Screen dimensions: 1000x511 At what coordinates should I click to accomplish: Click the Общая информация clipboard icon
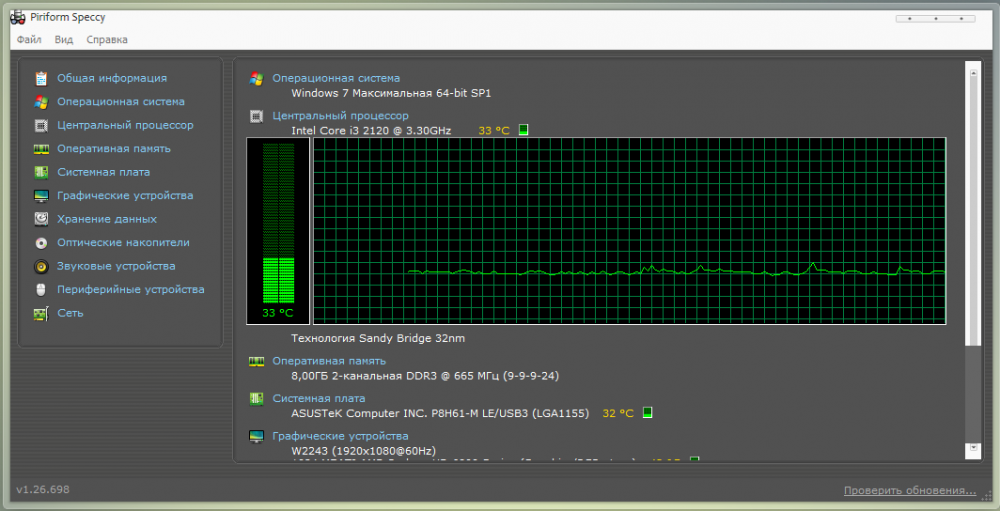pyautogui.click(x=41, y=78)
